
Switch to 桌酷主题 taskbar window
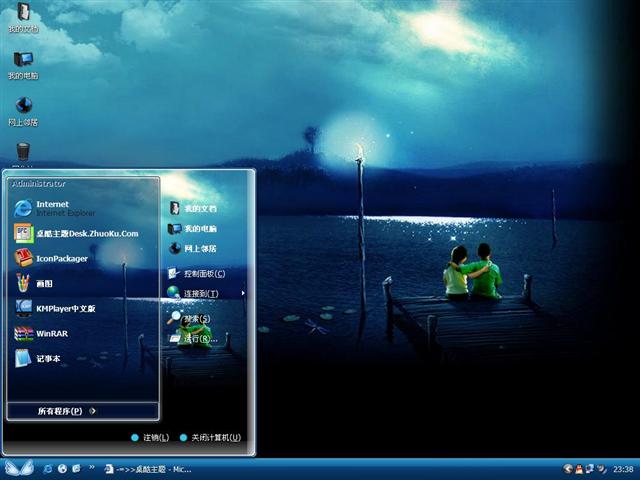click(x=148, y=469)
